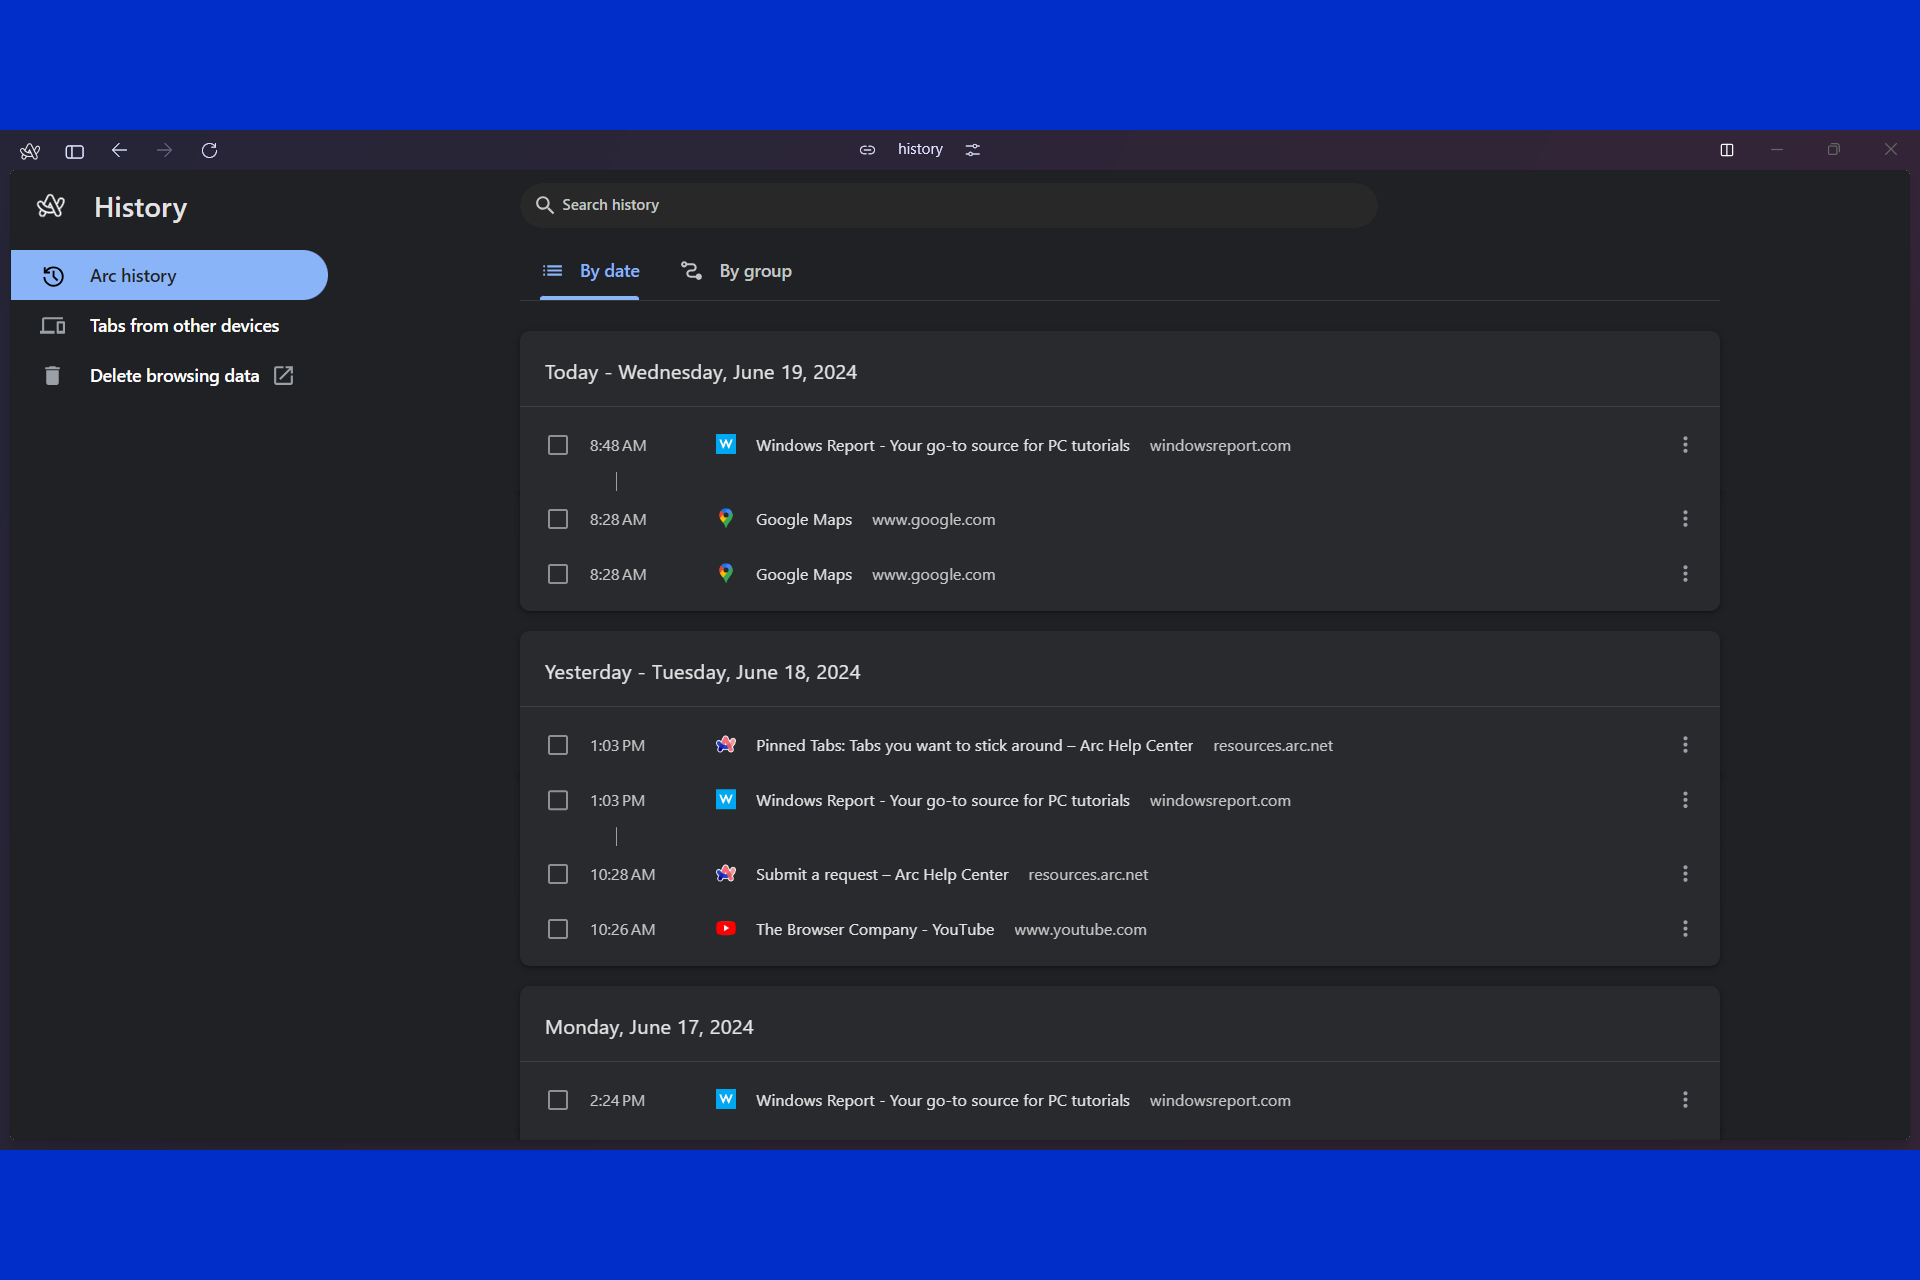The height and width of the screenshot is (1280, 1920).
Task: Click the split view icon in toolbar
Action: coord(1726,149)
